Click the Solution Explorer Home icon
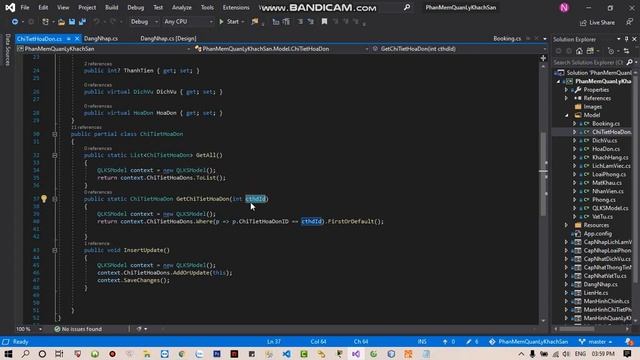This screenshot has width=640, height=360. (579, 51)
